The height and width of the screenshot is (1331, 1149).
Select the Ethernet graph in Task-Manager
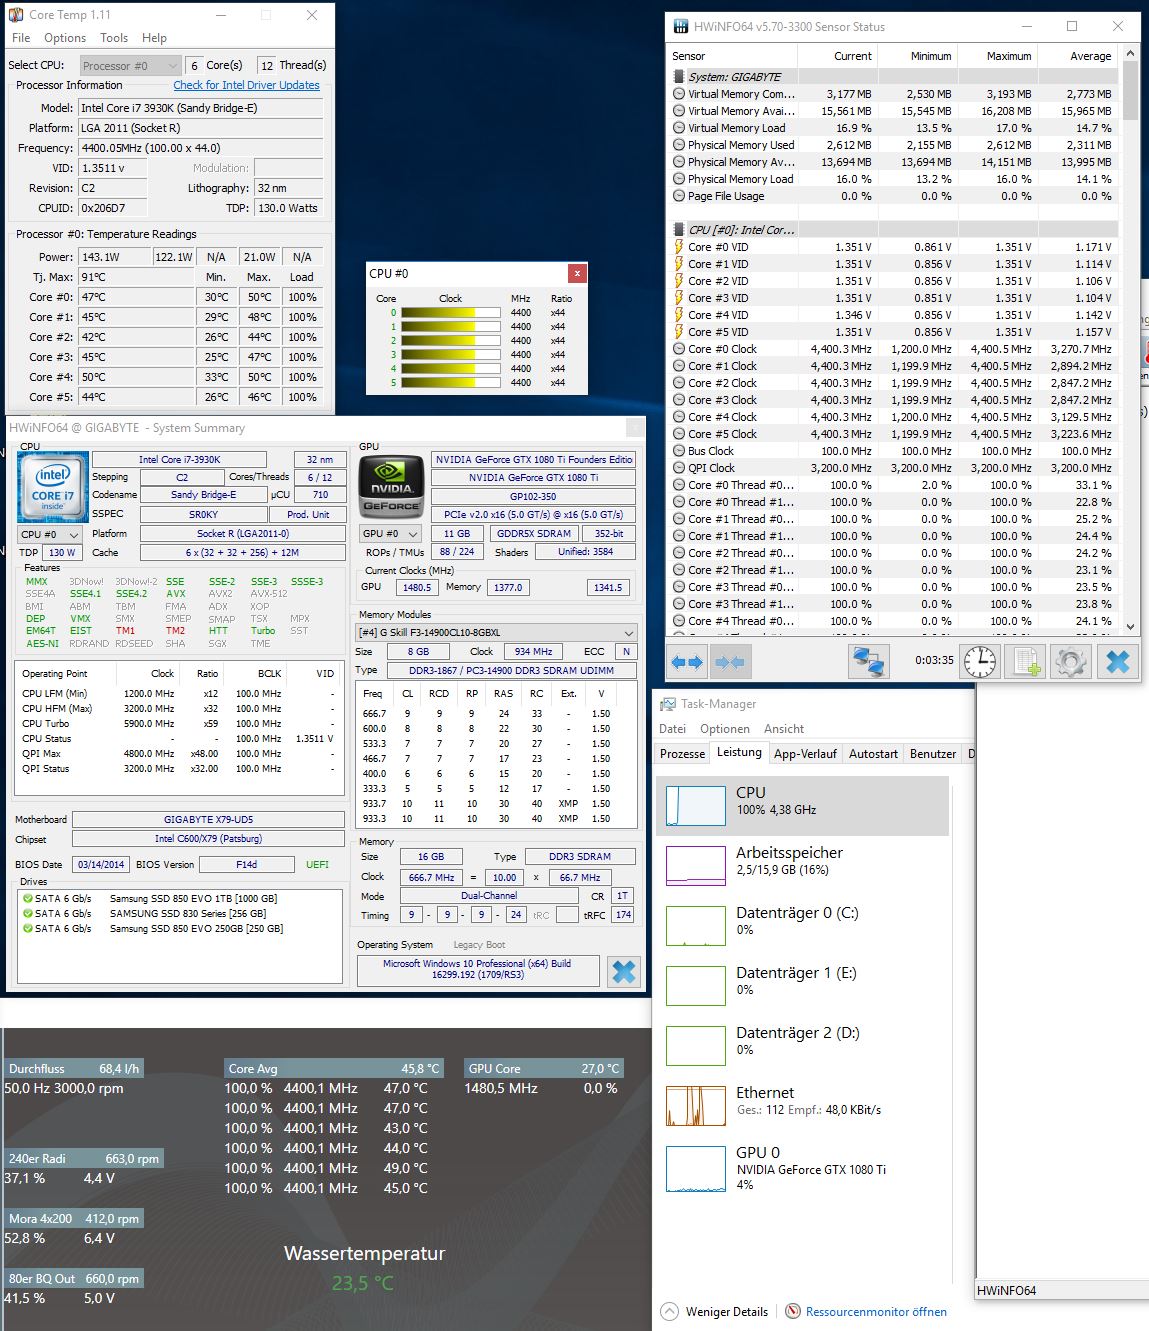click(696, 1106)
